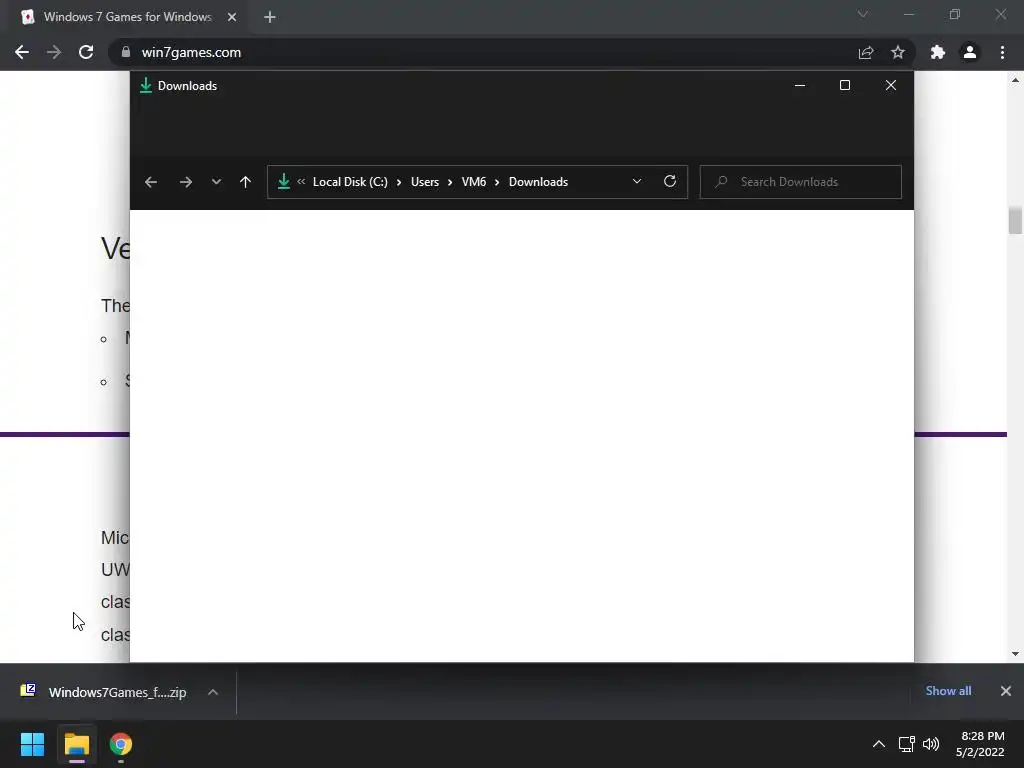Show hidden path segments via the double chevron

pos(301,182)
